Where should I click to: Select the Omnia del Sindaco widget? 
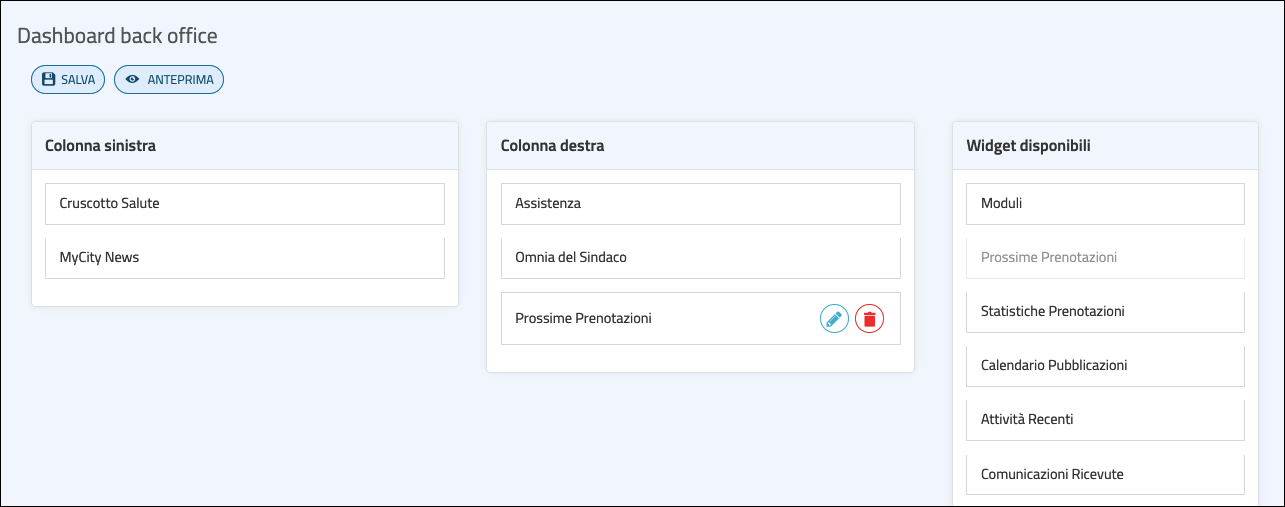pyautogui.click(x=700, y=257)
